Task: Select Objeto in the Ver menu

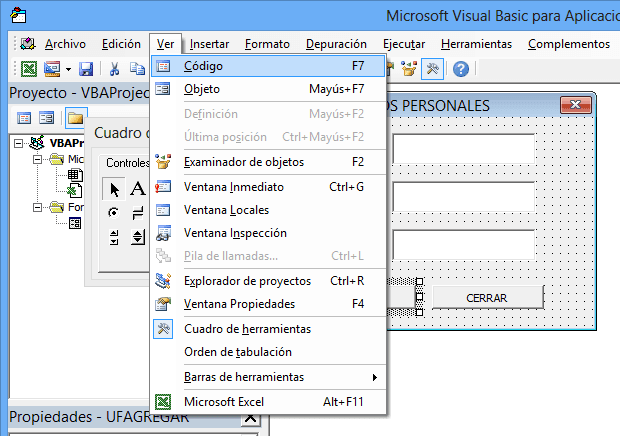Action: [x=268, y=89]
